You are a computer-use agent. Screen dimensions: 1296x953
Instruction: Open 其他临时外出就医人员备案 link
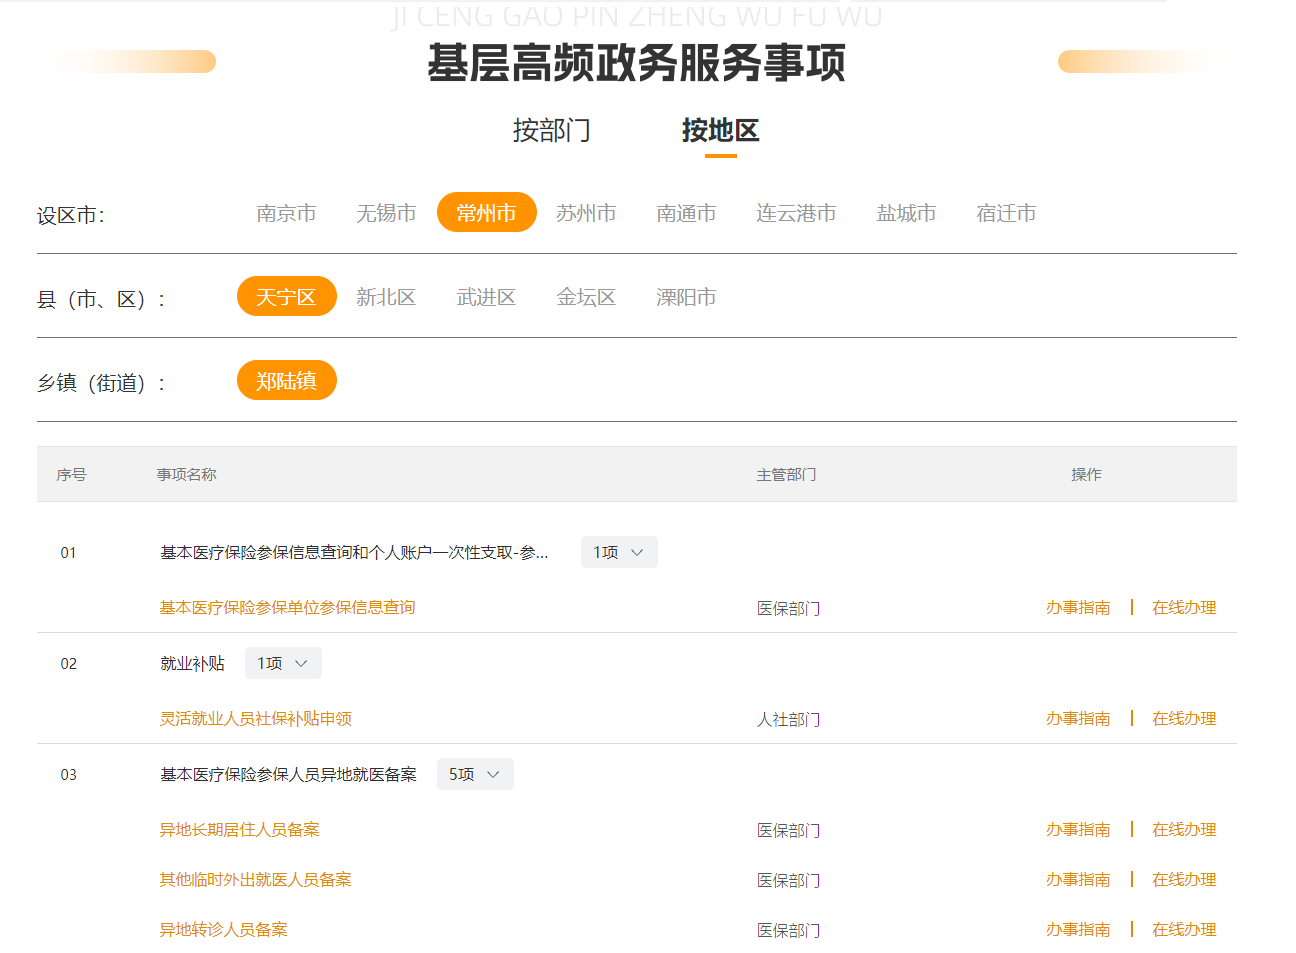point(255,879)
